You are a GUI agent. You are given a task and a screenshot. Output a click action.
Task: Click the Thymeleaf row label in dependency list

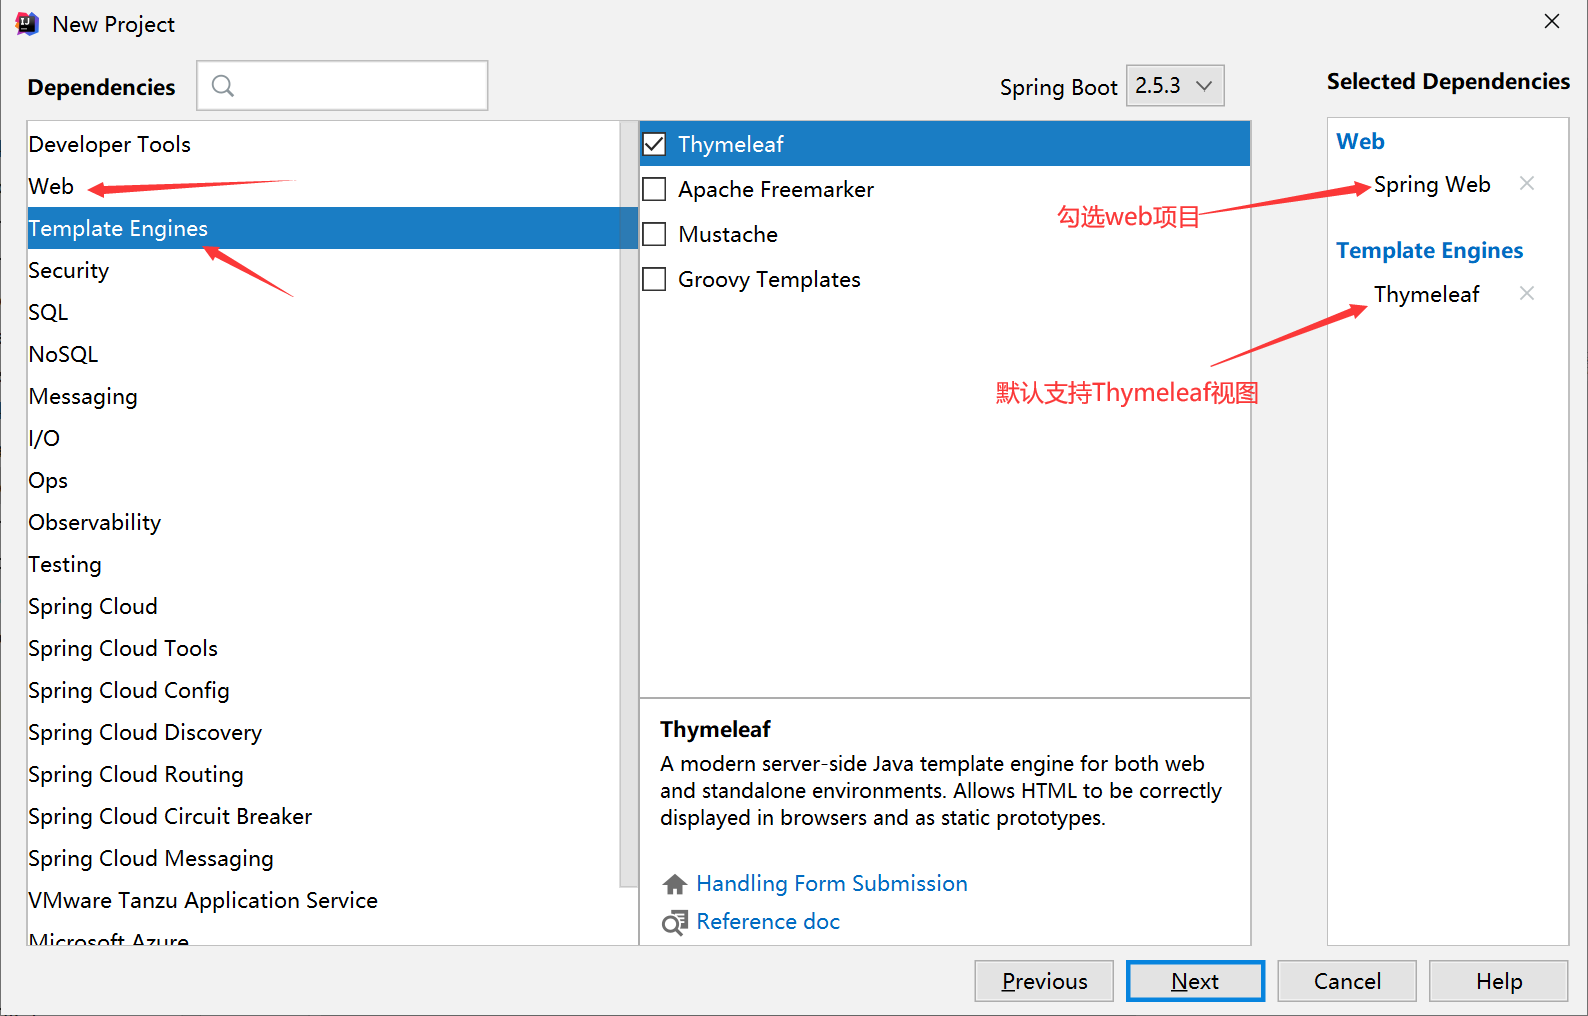point(731,144)
